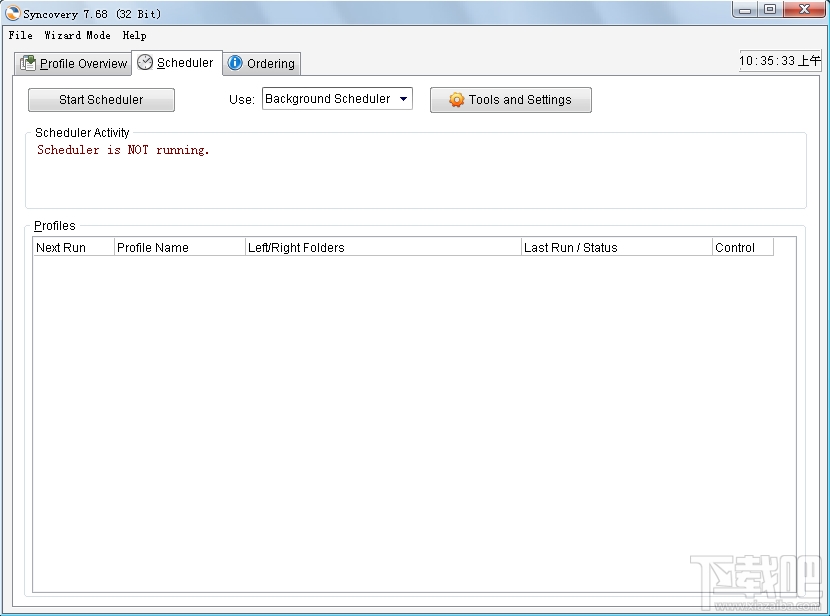Click the Ordering info icon
Viewport: 830px width, 616px height.
point(234,63)
